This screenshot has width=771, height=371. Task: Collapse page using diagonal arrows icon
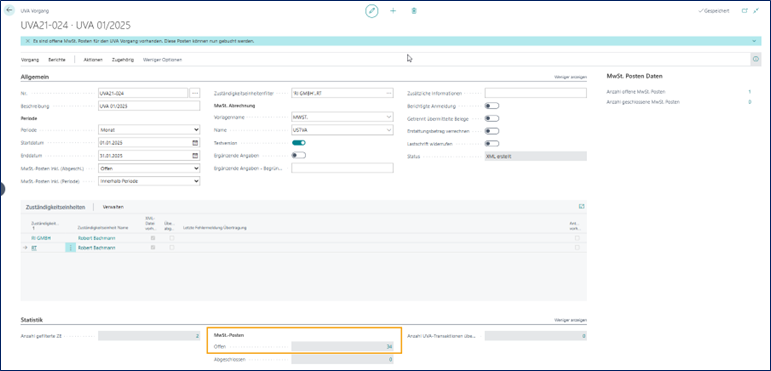(x=756, y=10)
